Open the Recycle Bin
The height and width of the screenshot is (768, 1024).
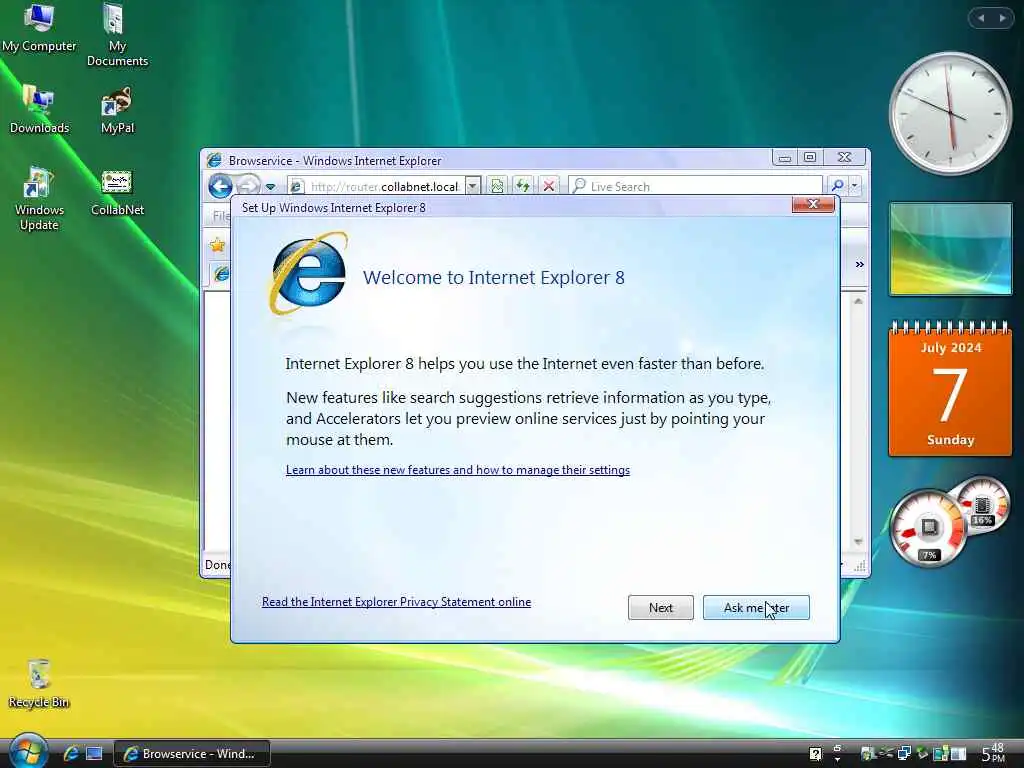click(39, 683)
